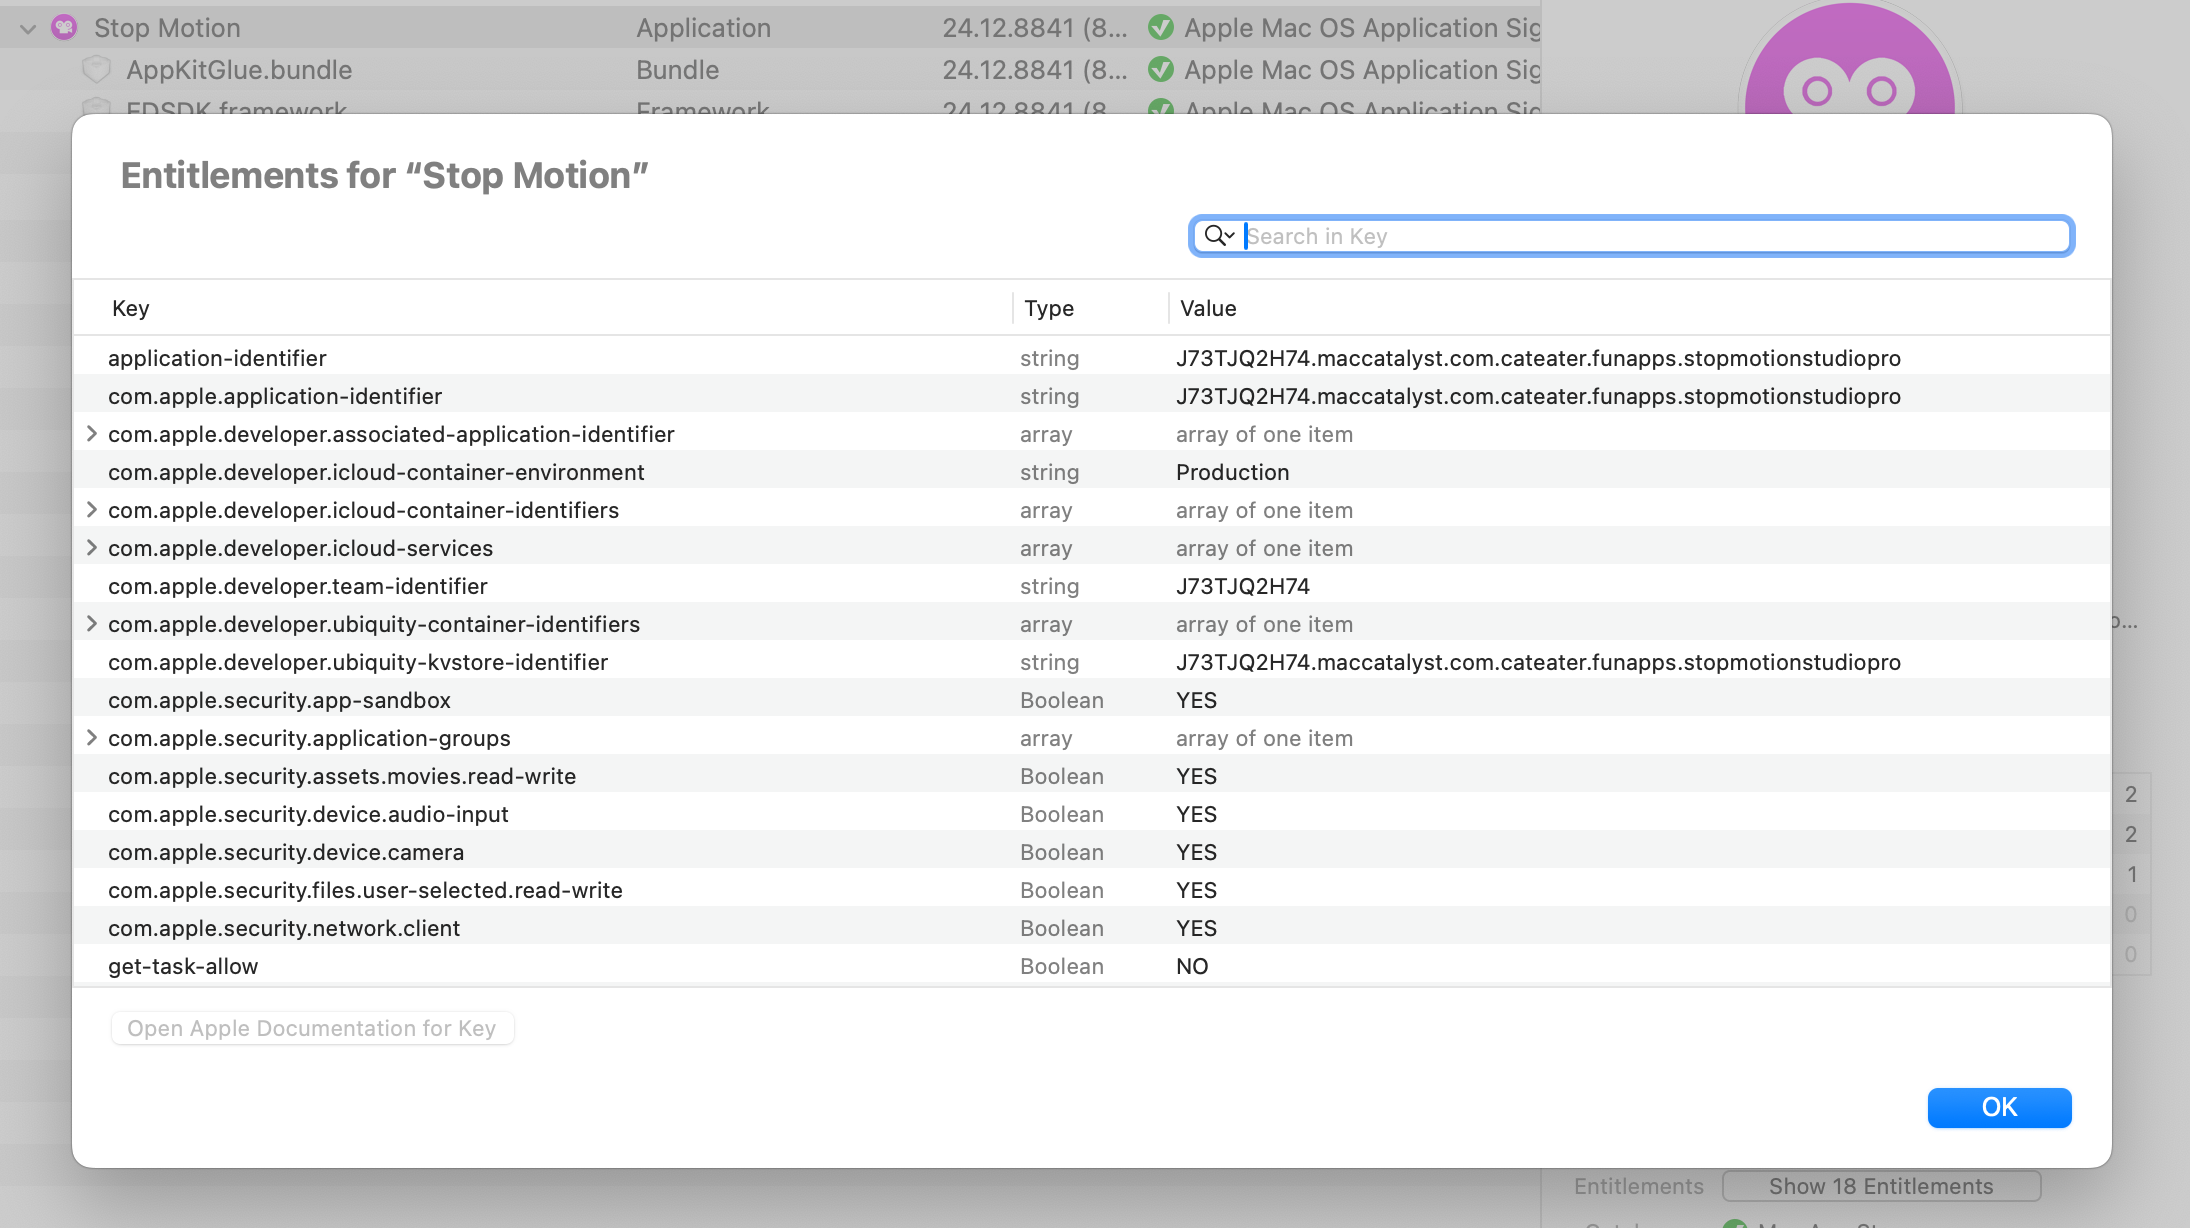
Task: Select com.apple.developer.ubiquity-kvstore-identifier key
Action: click(x=358, y=662)
